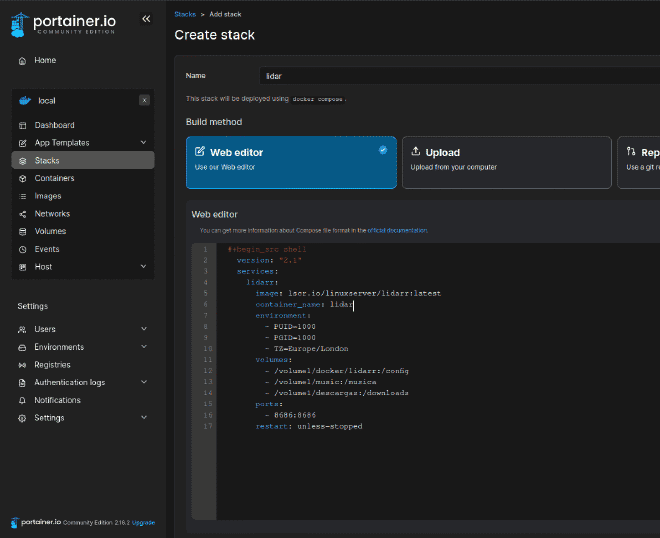This screenshot has width=660, height=538.
Task: Open the Notifications page
Action: click(57, 400)
